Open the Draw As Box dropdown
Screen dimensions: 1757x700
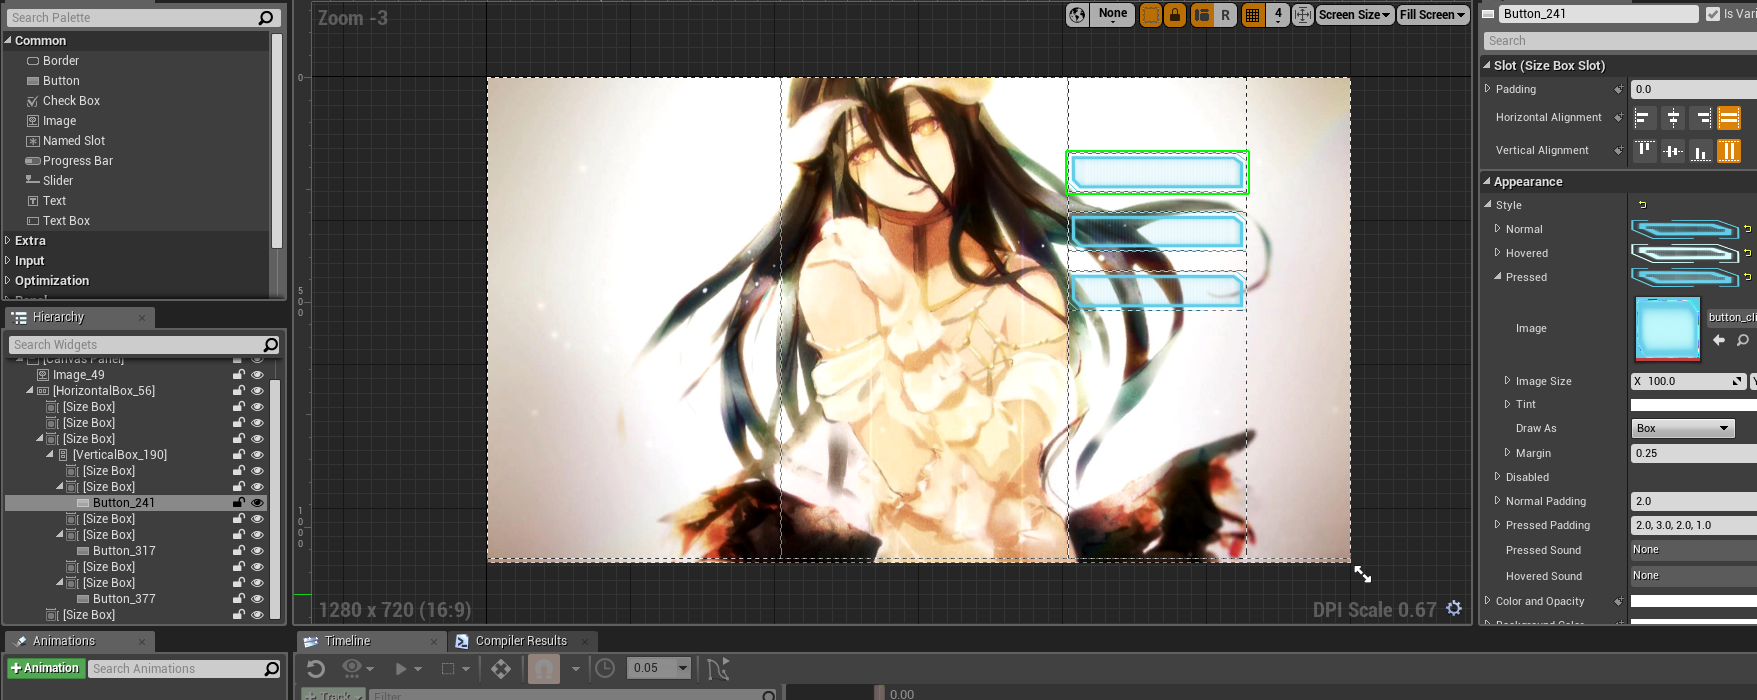[1682, 428]
